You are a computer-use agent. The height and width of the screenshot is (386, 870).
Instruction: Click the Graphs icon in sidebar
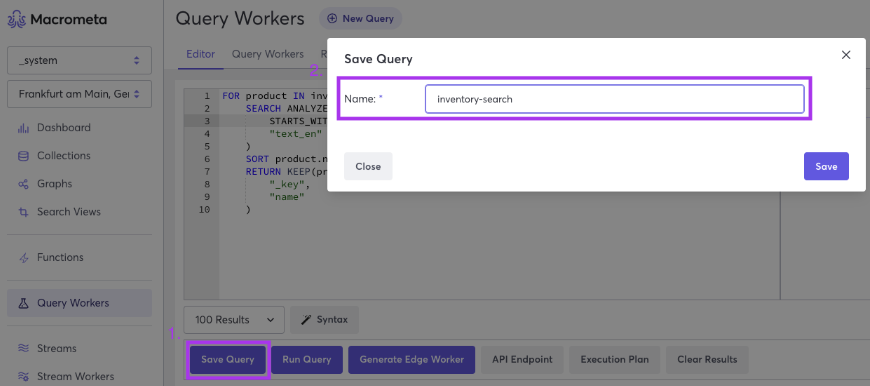(x=23, y=184)
